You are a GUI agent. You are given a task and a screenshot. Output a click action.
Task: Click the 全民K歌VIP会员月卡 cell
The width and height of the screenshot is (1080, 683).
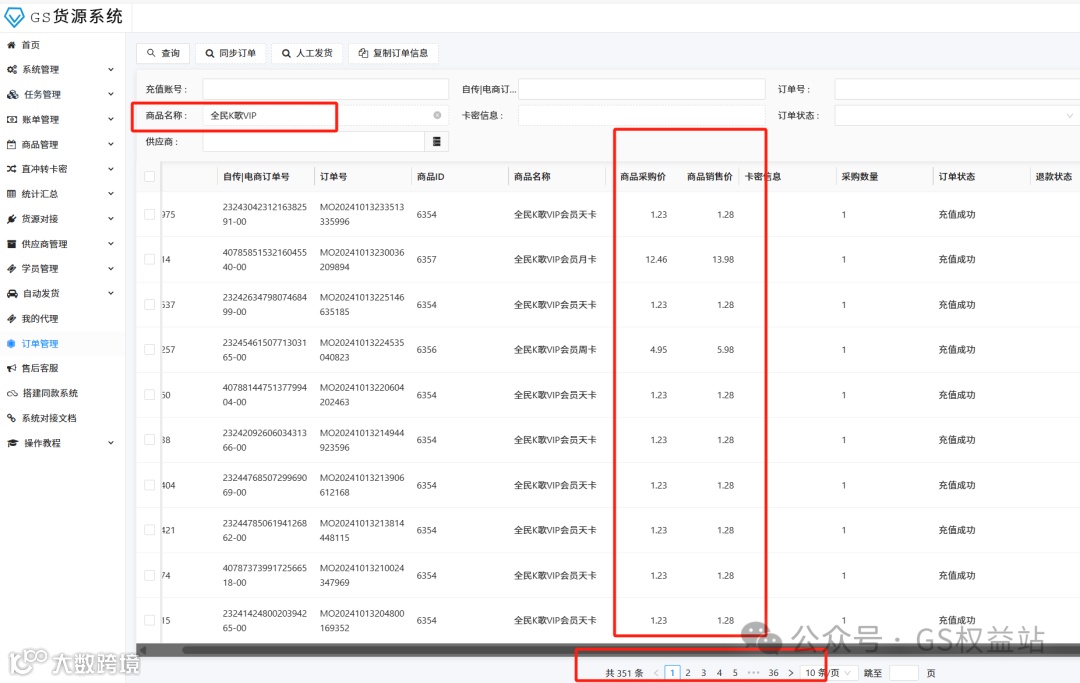tap(555, 260)
